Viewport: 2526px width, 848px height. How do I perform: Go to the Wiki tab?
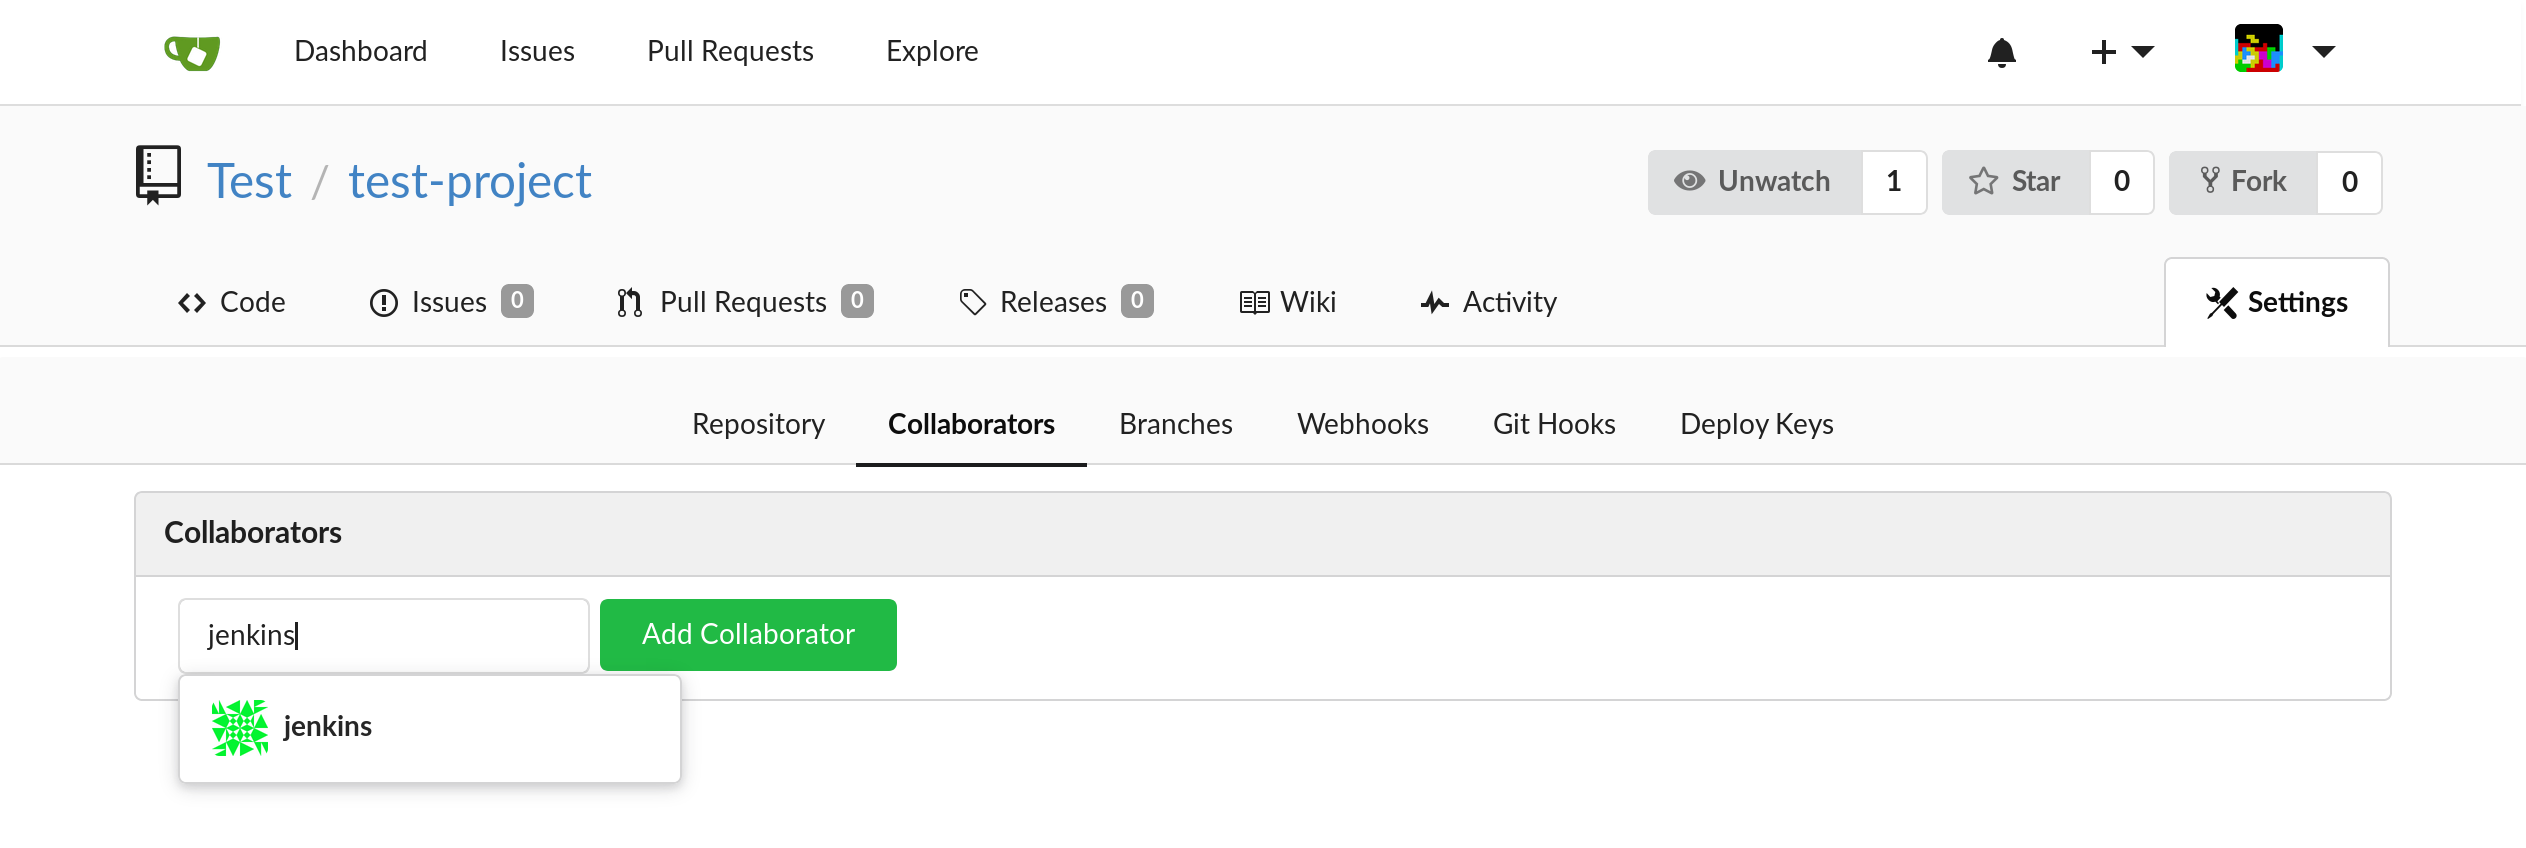coord(1288,302)
